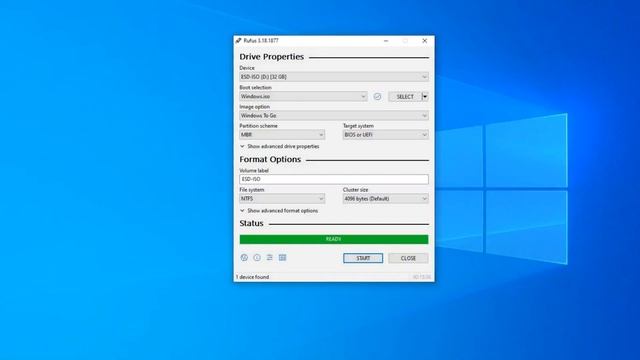Minimize the Rufus window
Image resolution: width=640 pixels, height=360 pixels.
point(386,41)
